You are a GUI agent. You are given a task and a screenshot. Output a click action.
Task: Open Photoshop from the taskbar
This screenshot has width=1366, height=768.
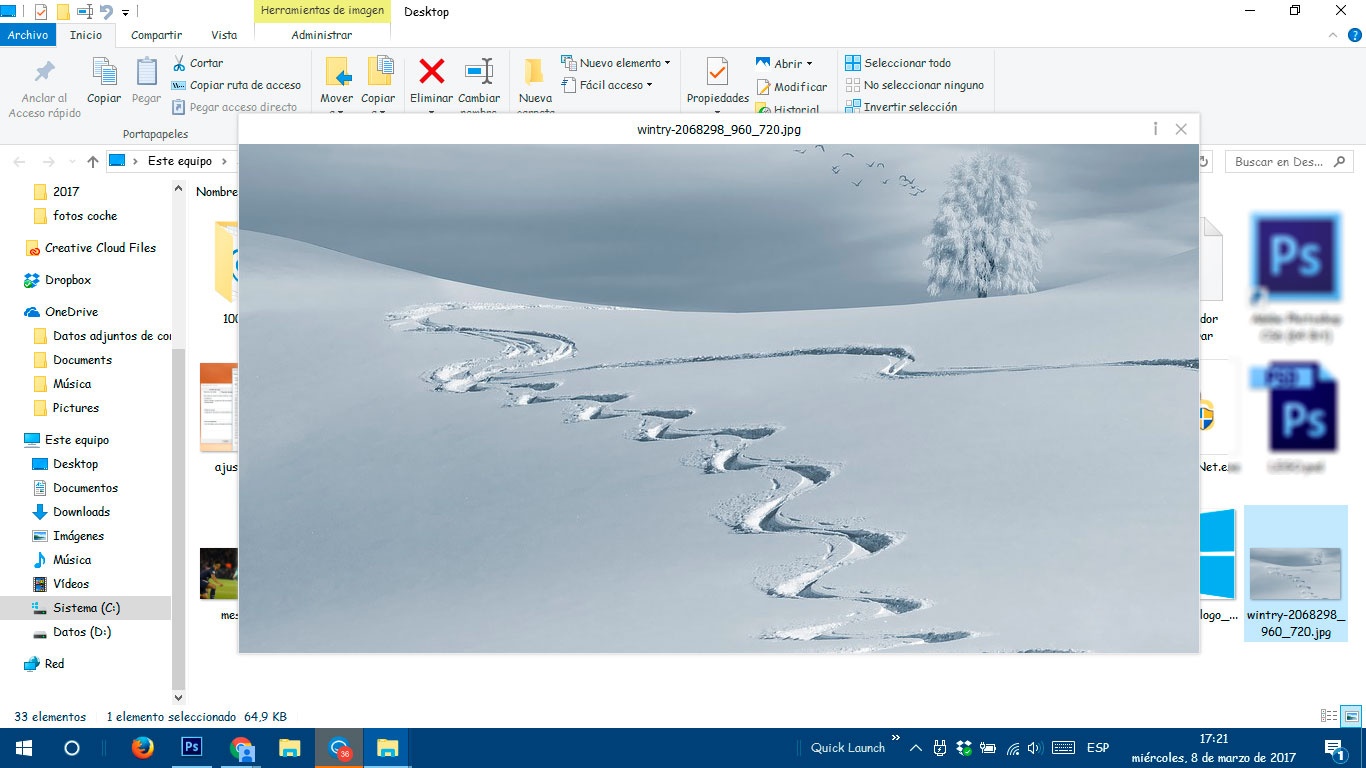tap(192, 747)
